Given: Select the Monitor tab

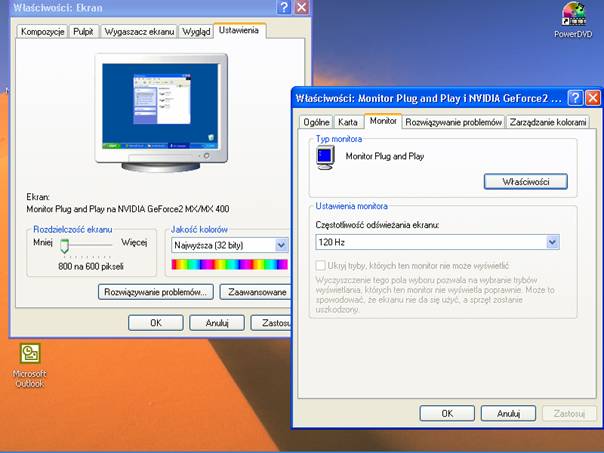Looking at the screenshot, I should [383, 121].
